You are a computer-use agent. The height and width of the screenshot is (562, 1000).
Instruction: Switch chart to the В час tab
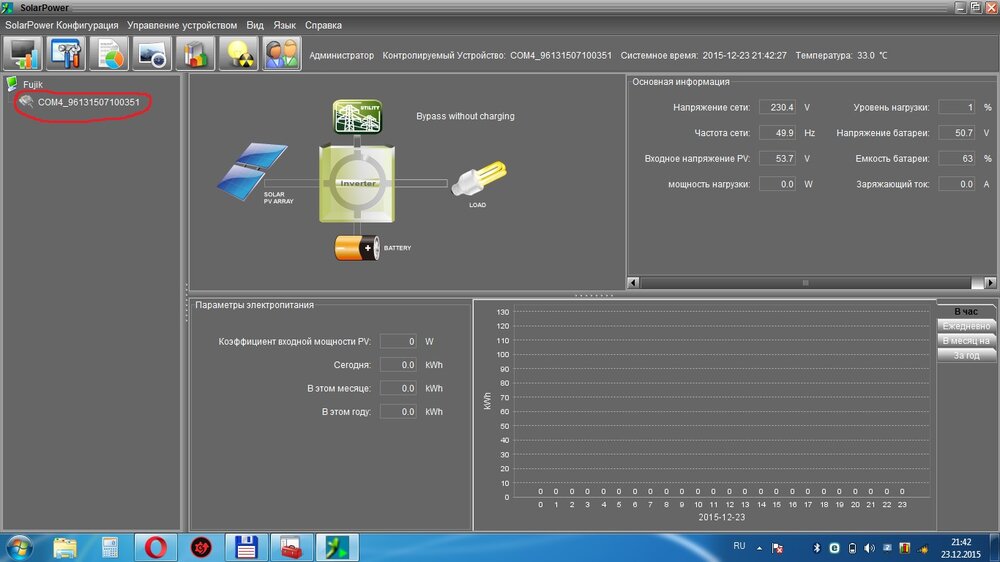966,312
